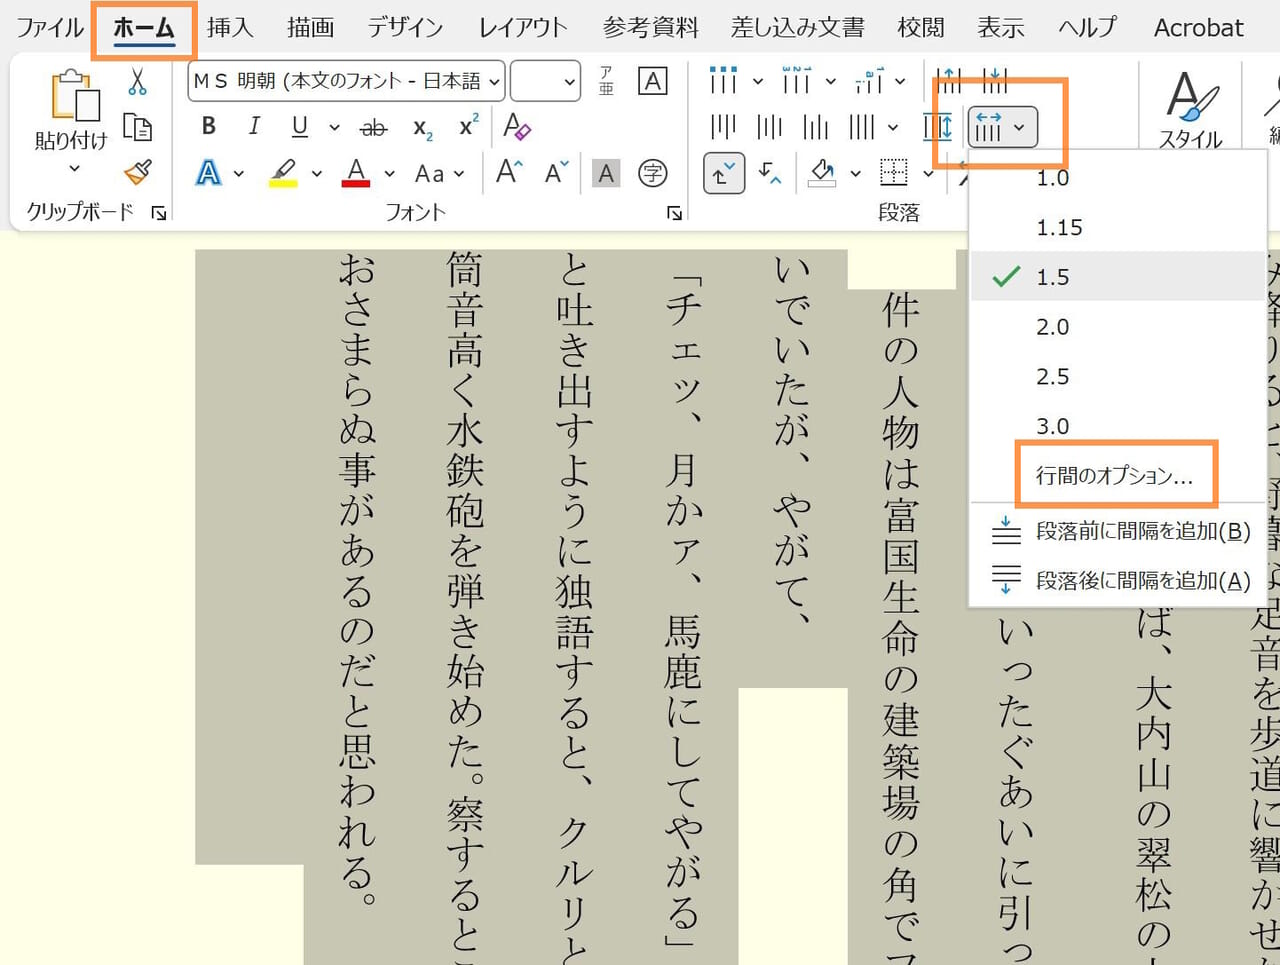Decrease the paragraph indent
The image size is (1280, 965).
(x=949, y=80)
